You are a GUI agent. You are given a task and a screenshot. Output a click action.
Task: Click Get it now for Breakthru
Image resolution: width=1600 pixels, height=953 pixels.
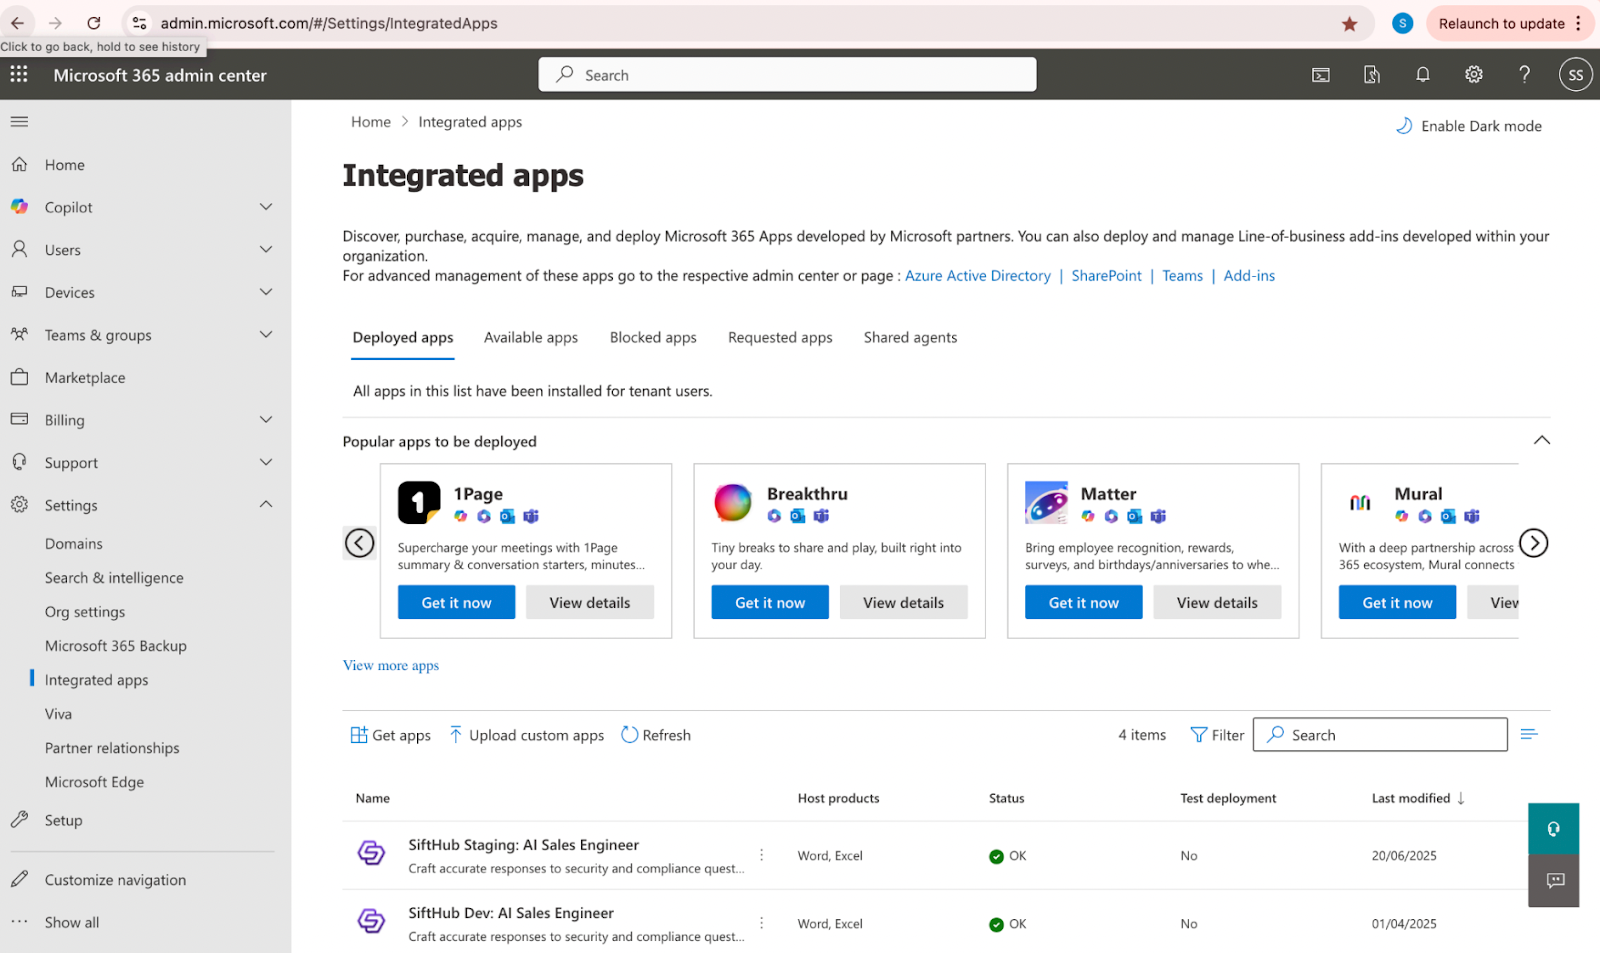tap(769, 603)
